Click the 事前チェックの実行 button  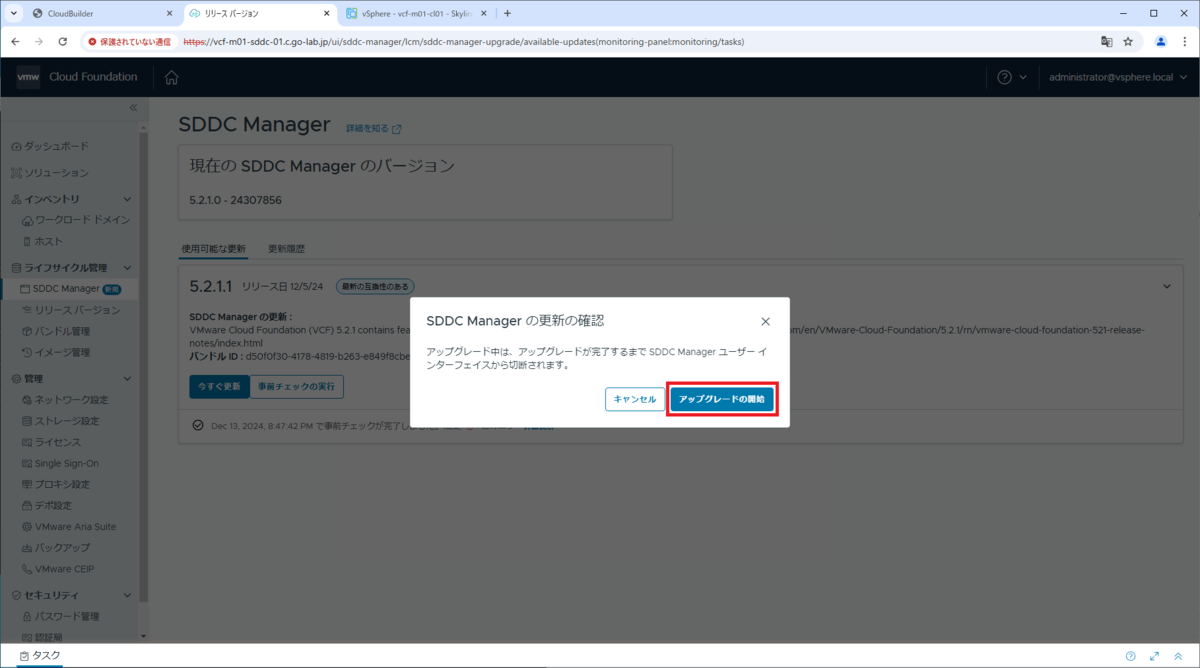pos(295,386)
